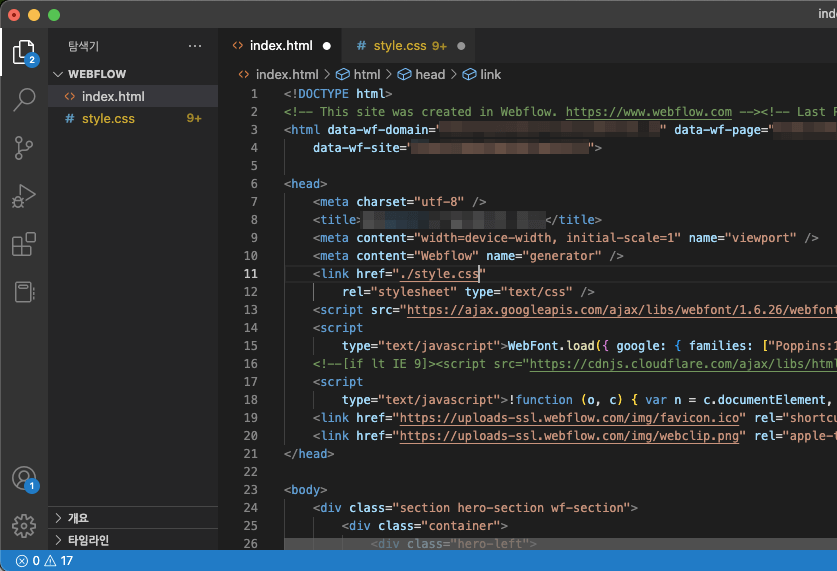The image size is (837, 571).
Task: Open the webclip.png link URL
Action: click(569, 436)
